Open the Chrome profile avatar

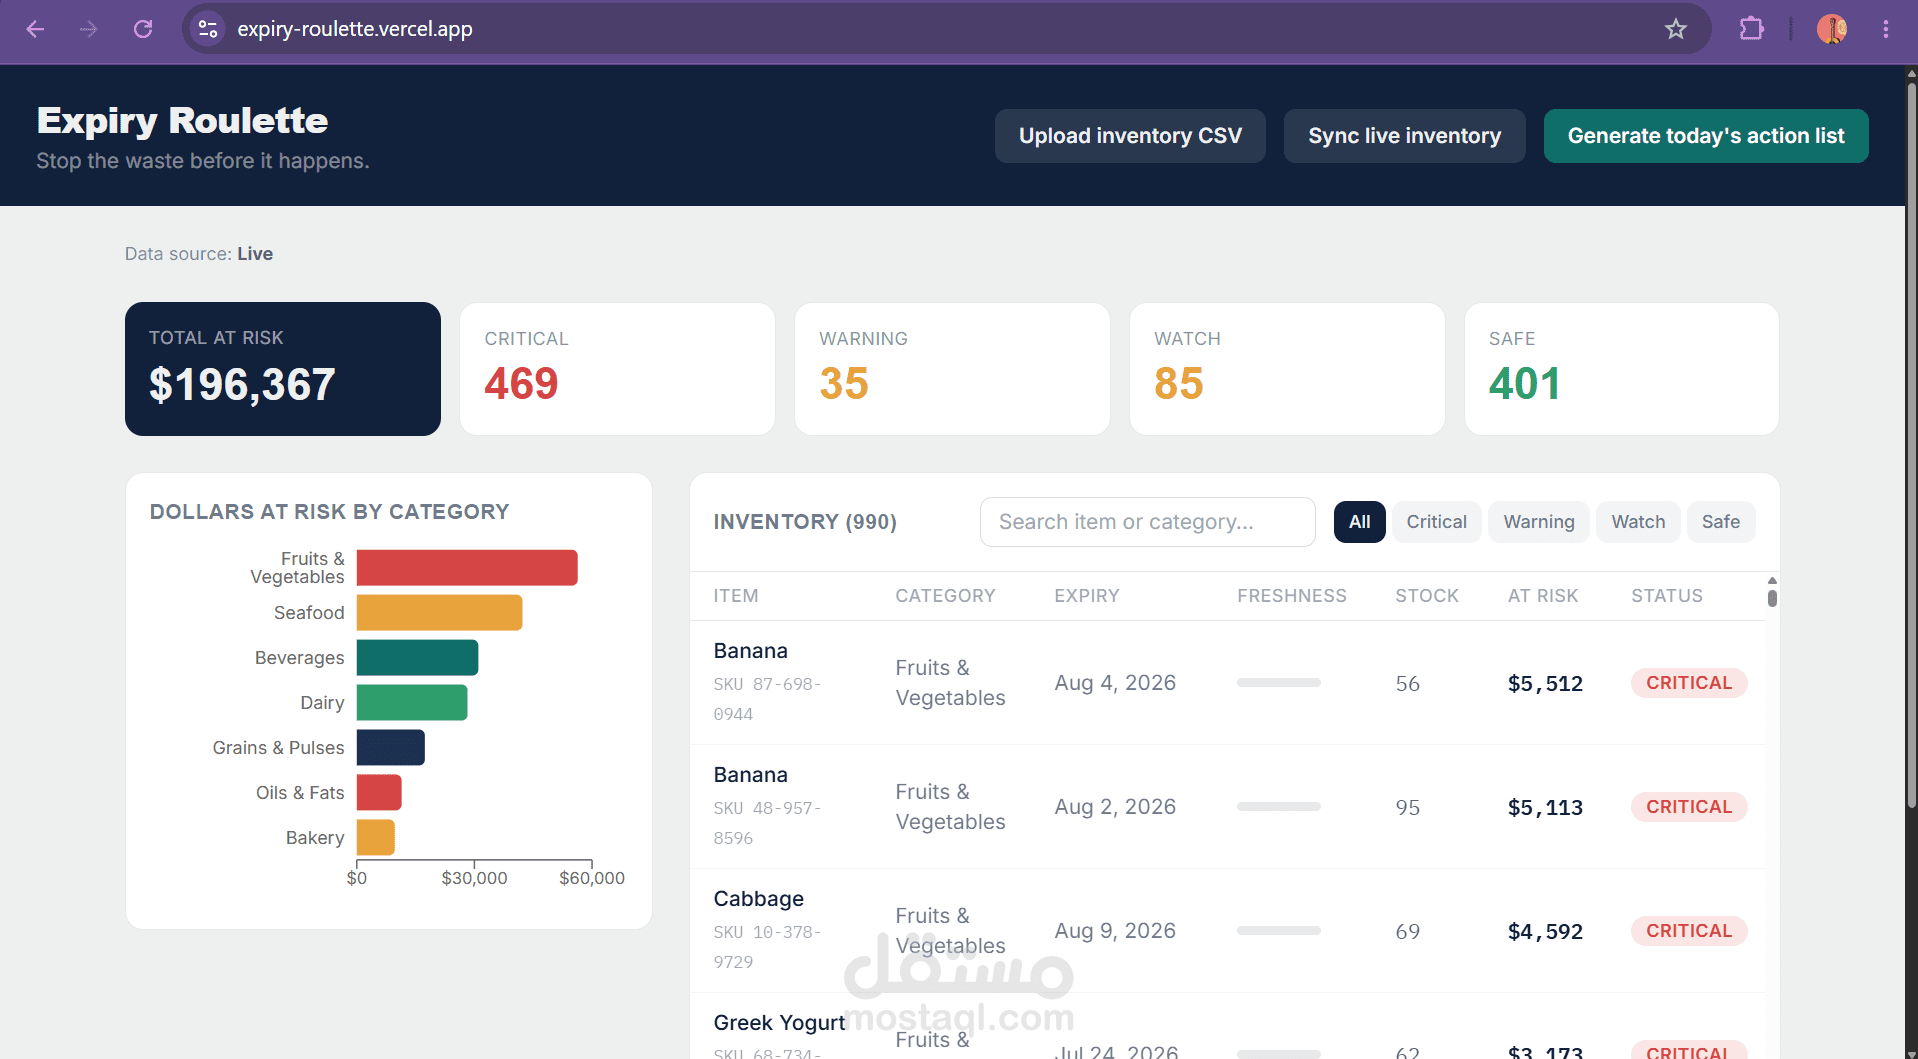tap(1832, 29)
